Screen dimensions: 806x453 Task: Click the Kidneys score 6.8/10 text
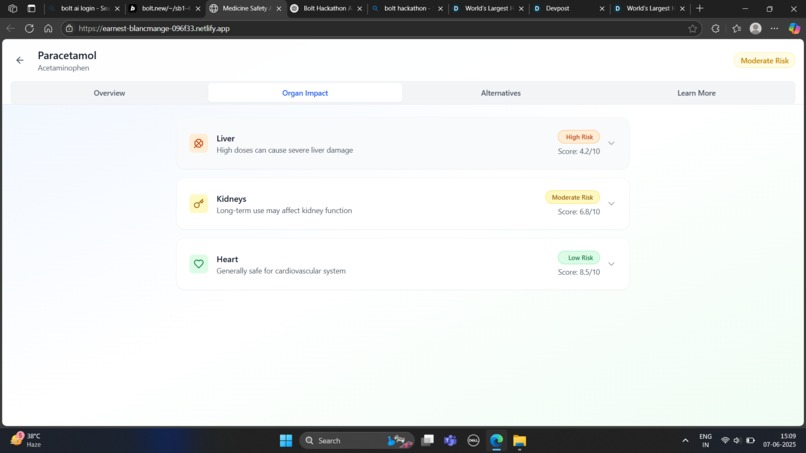pos(579,211)
